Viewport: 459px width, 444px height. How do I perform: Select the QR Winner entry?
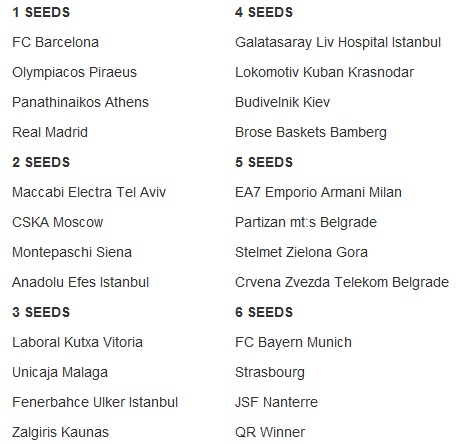pyautogui.click(x=270, y=432)
